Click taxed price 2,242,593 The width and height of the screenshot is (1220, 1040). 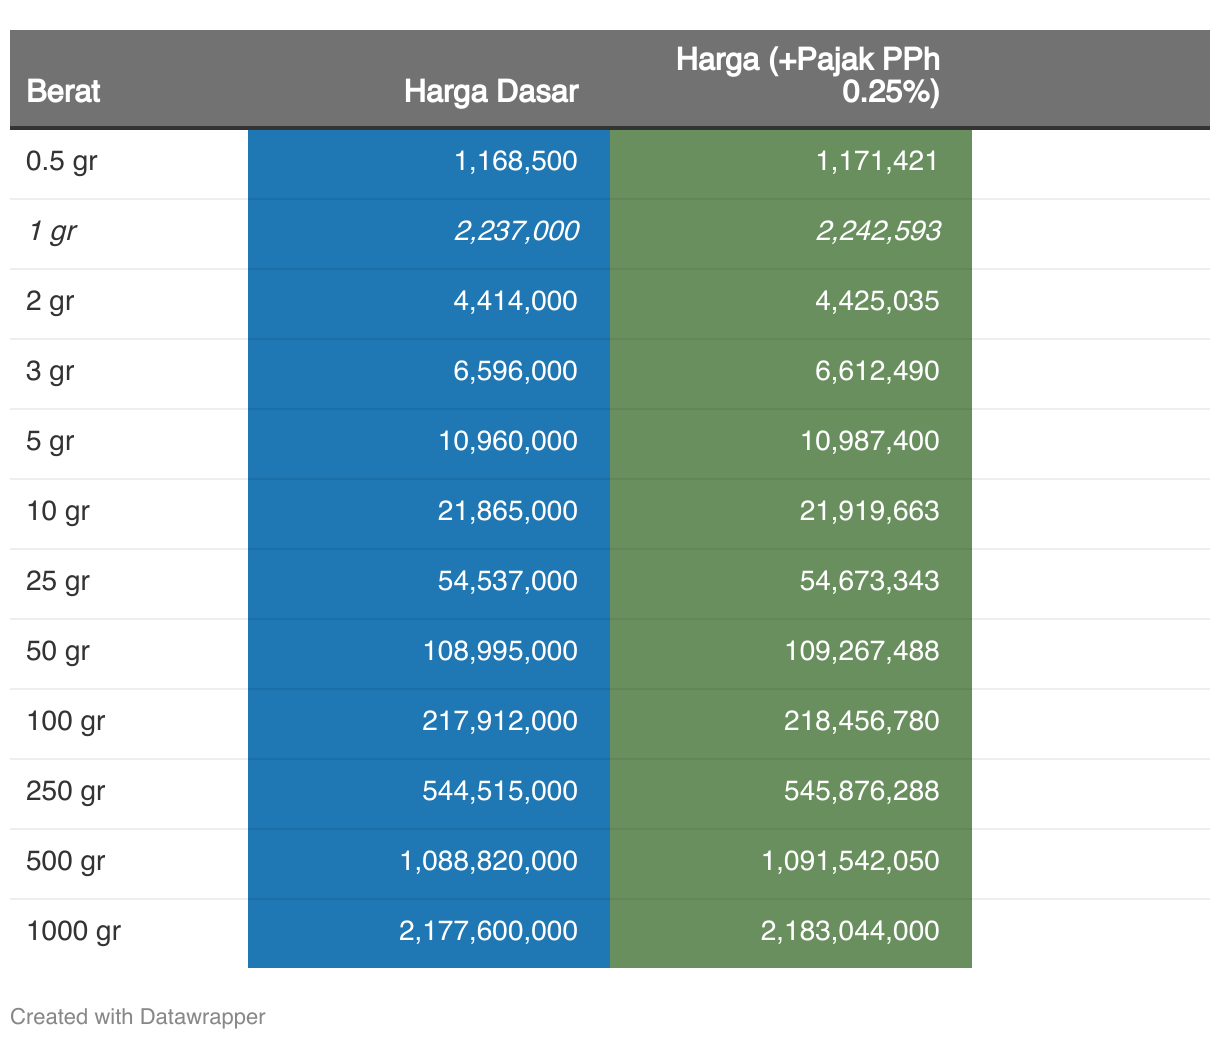878,231
